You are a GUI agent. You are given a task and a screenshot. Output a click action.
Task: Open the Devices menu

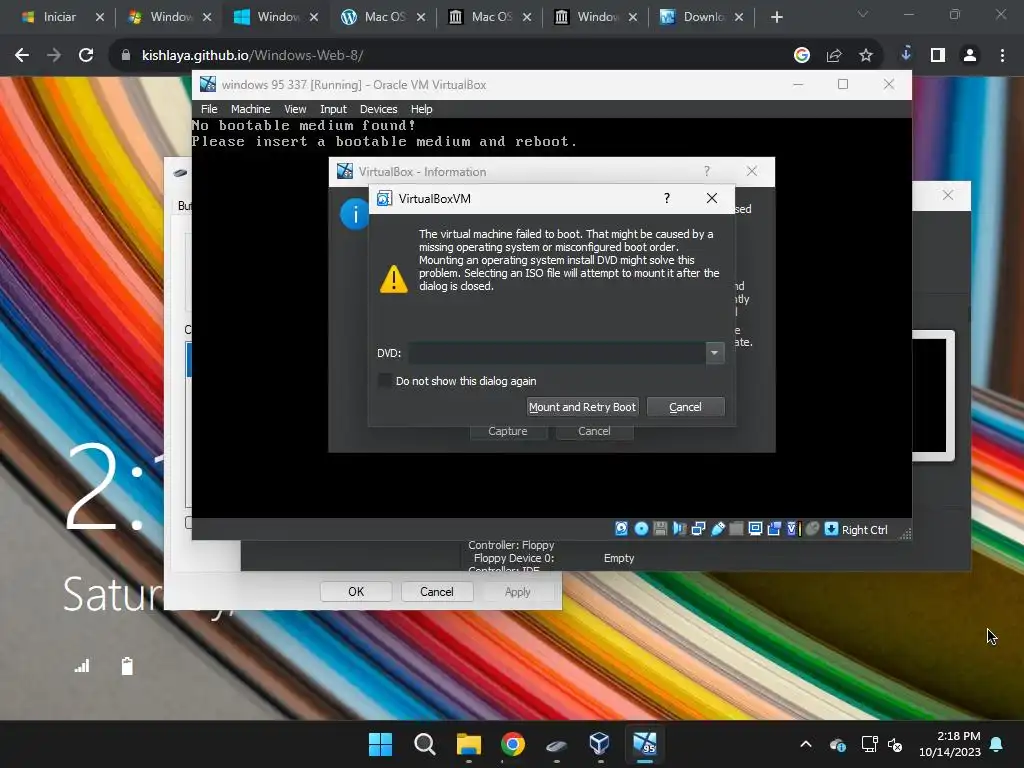378,109
